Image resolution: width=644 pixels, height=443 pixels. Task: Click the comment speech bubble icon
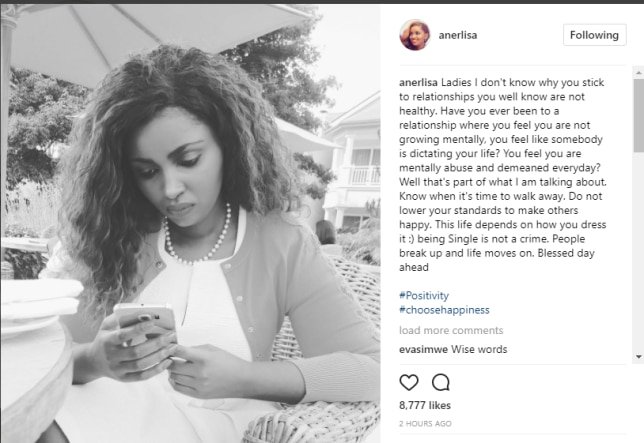click(x=441, y=382)
